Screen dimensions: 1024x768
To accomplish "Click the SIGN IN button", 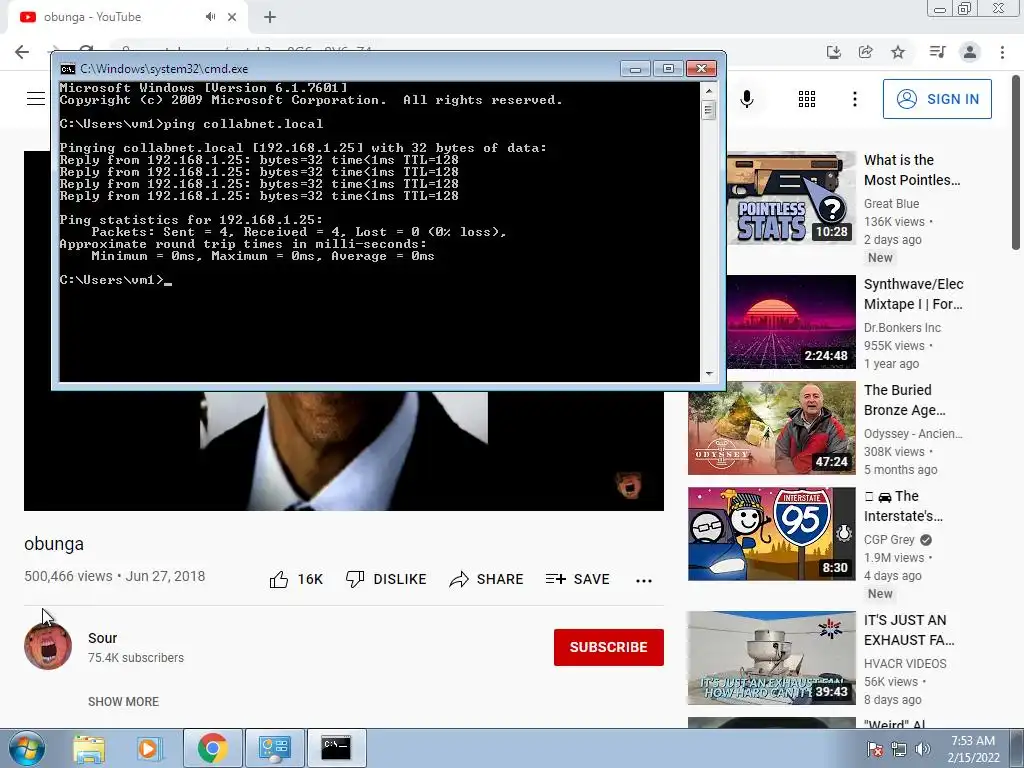I will 937,99.
